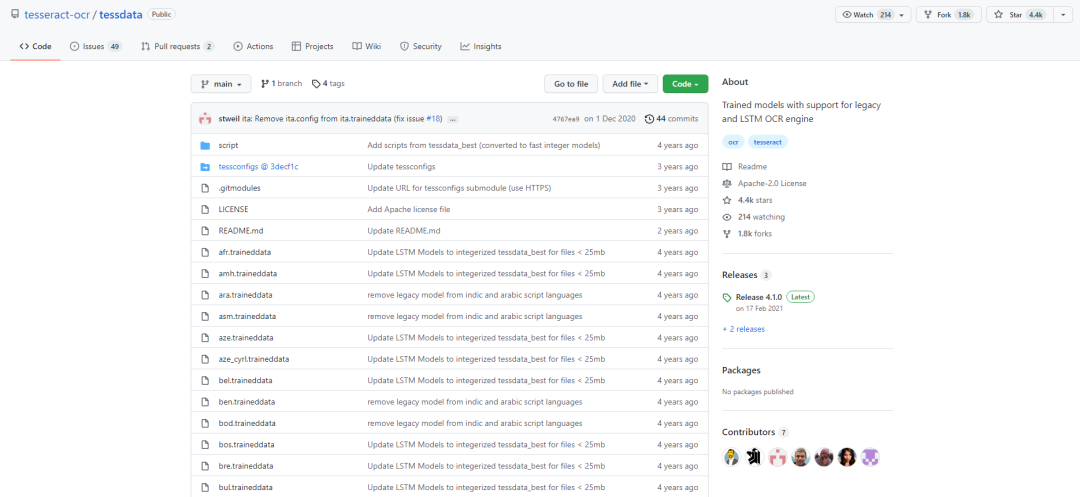The height and width of the screenshot is (497, 1080).
Task: Open commit hash 4767ea9
Action: 566,119
